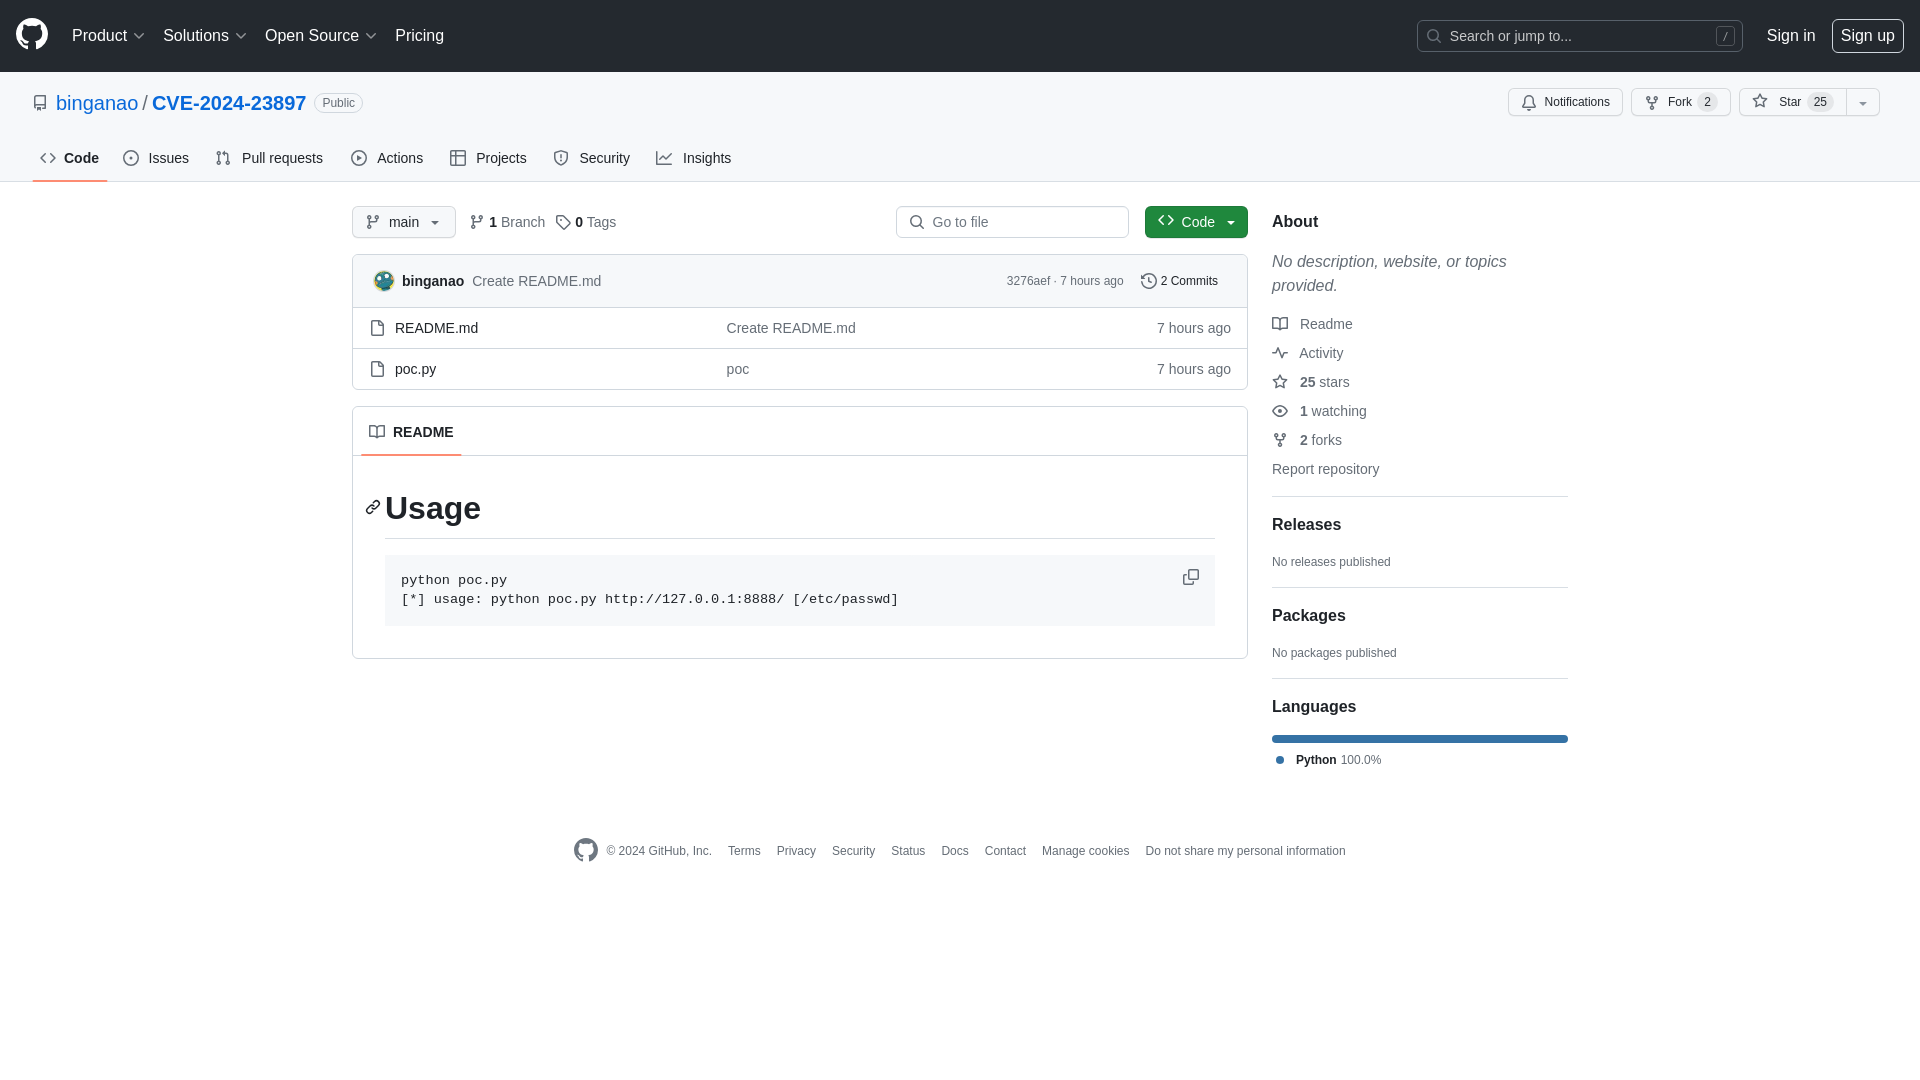Switch to the Insights tab
This screenshot has width=1920, height=1080.
click(694, 158)
